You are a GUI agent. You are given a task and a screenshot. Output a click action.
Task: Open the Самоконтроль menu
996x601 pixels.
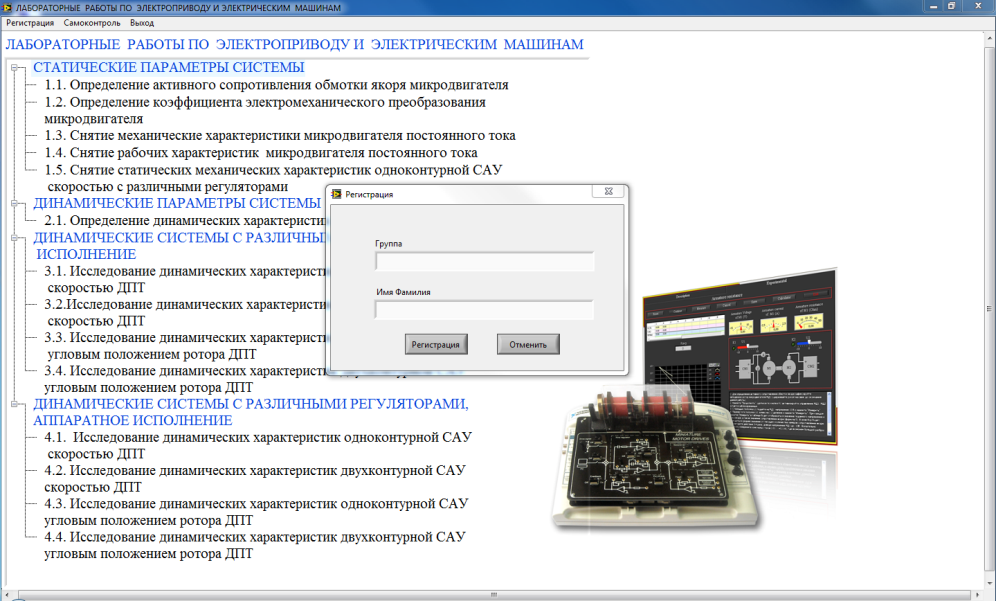[x=91, y=23]
